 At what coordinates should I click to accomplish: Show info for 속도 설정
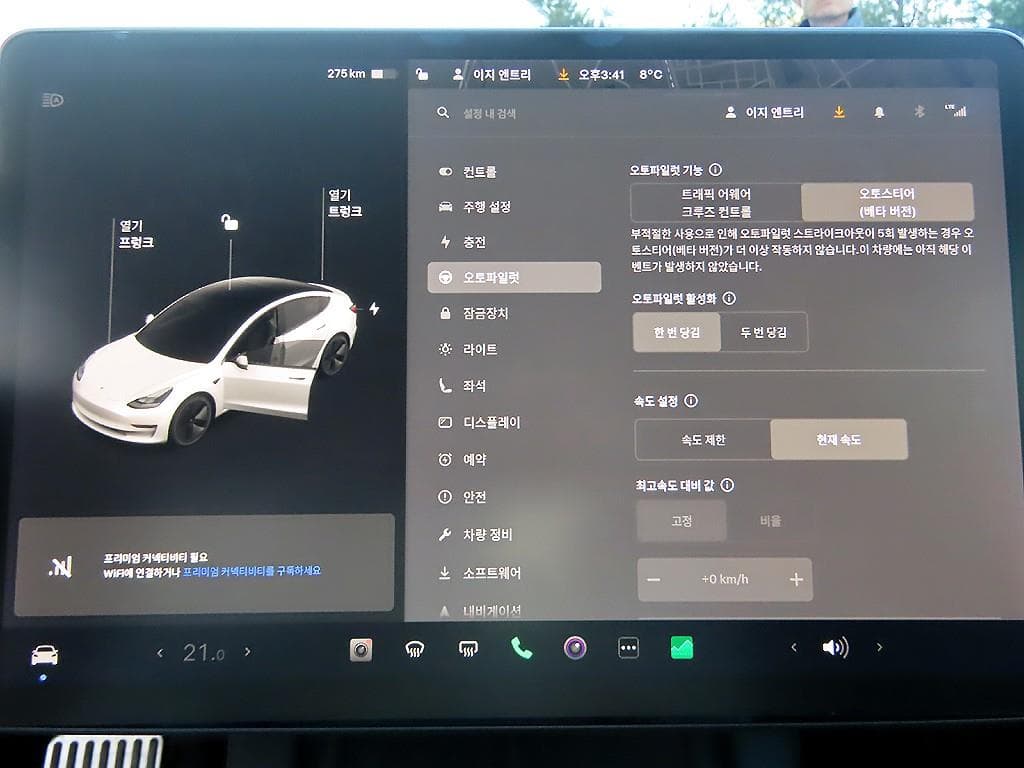[691, 401]
